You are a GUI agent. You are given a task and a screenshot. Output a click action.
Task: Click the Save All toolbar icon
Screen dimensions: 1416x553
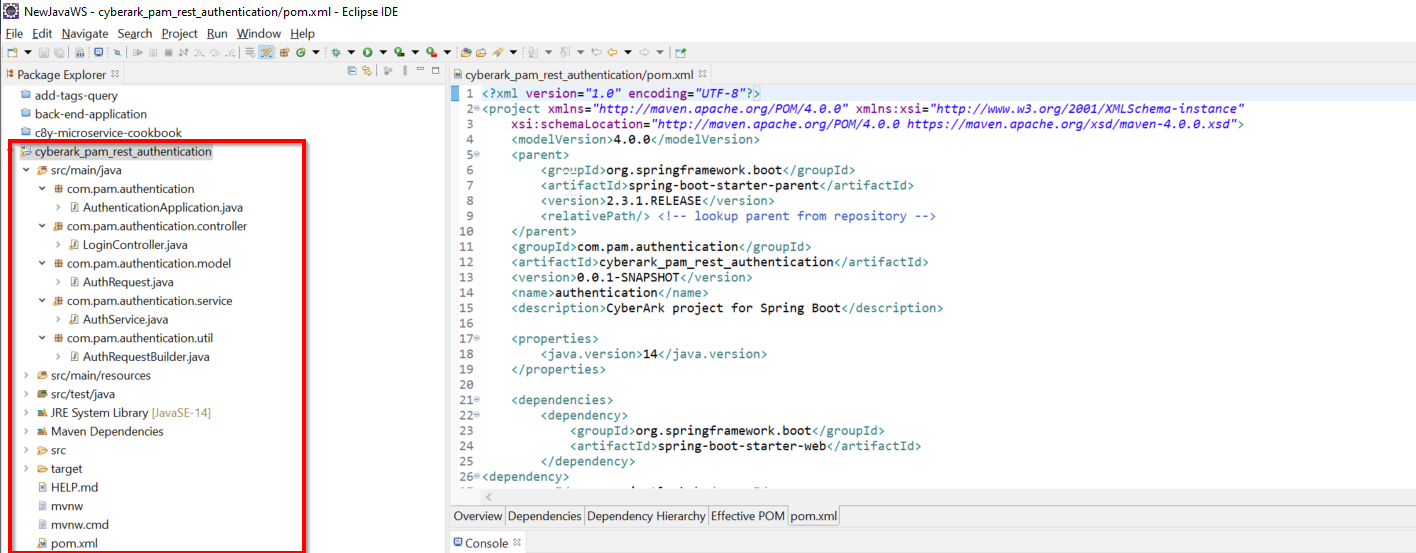click(x=59, y=52)
